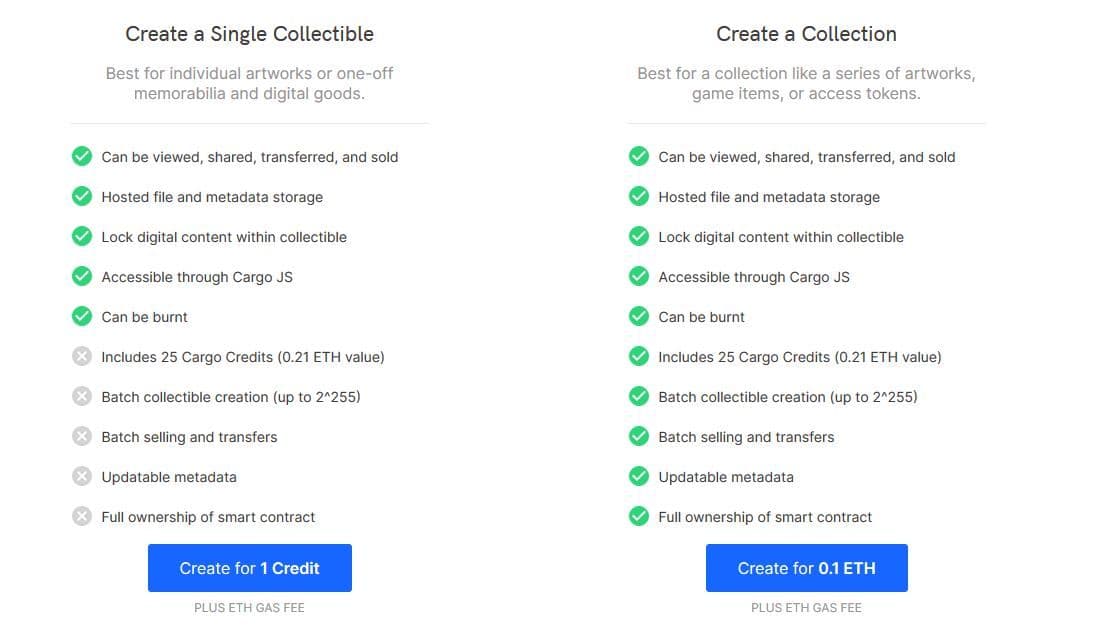Click Collection's 'Includes 25 Cargo Credits' text
The height and width of the screenshot is (629, 1096).
[x=799, y=357]
